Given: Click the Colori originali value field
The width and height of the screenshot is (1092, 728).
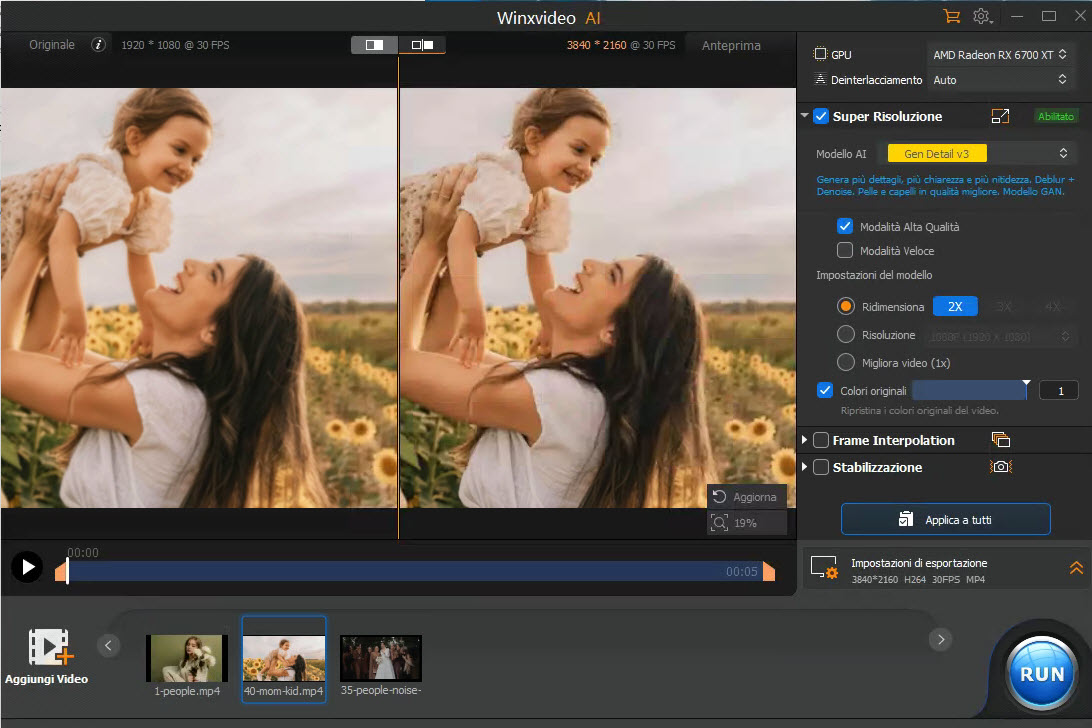Looking at the screenshot, I should (1058, 391).
